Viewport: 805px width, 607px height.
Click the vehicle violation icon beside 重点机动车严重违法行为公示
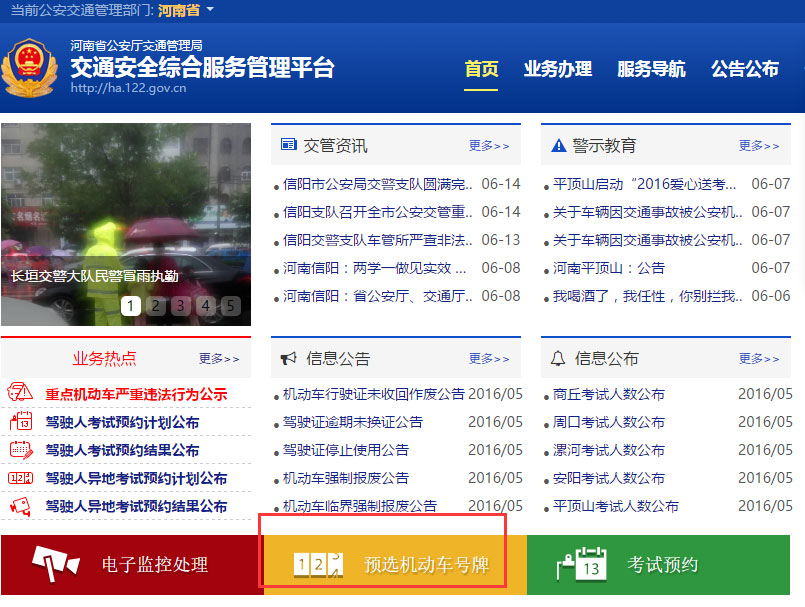click(19, 393)
